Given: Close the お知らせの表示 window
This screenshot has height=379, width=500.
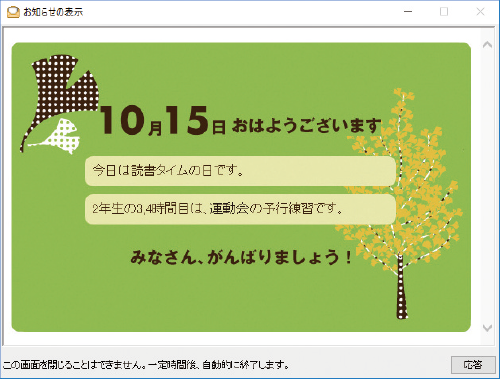Looking at the screenshot, I should (x=480, y=12).
